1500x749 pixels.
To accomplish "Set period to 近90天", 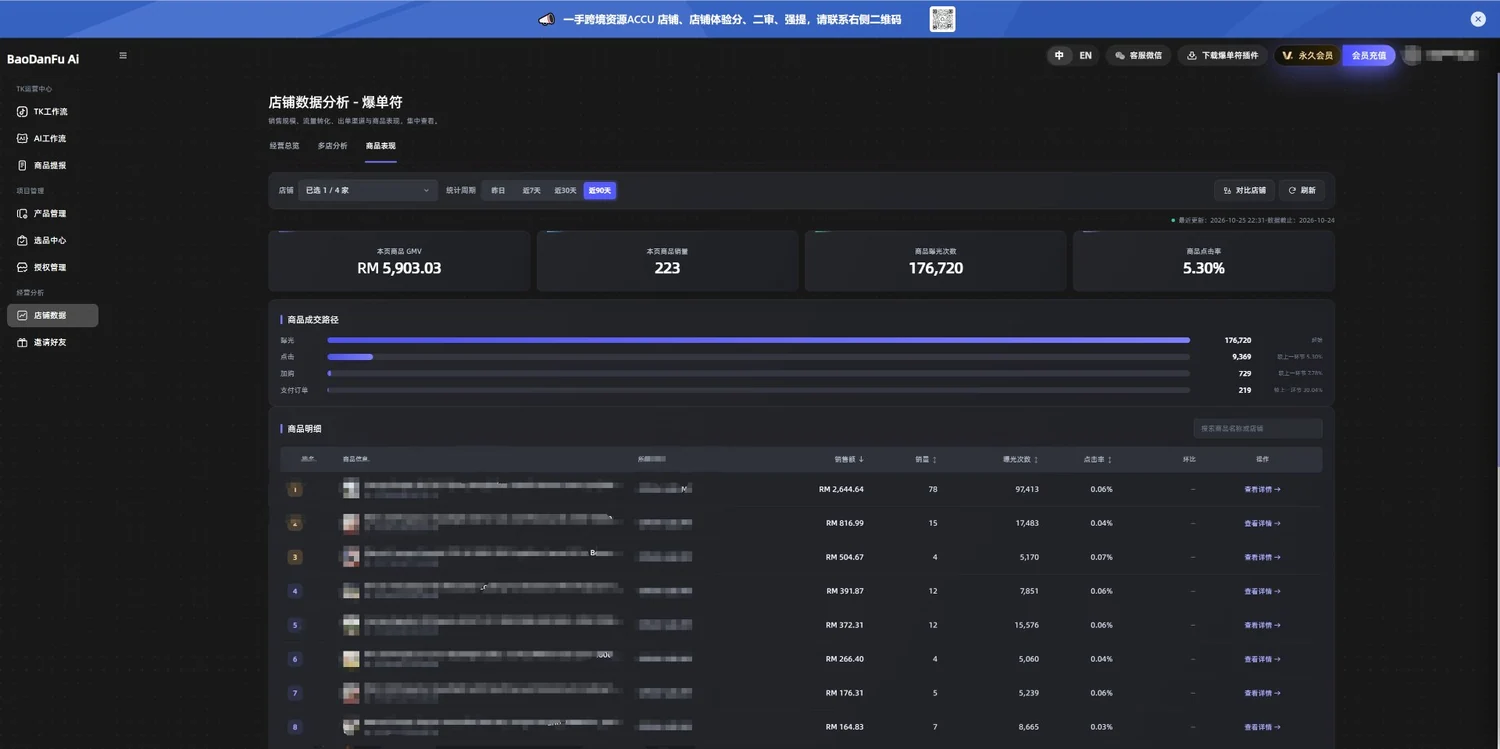I will click(599, 190).
